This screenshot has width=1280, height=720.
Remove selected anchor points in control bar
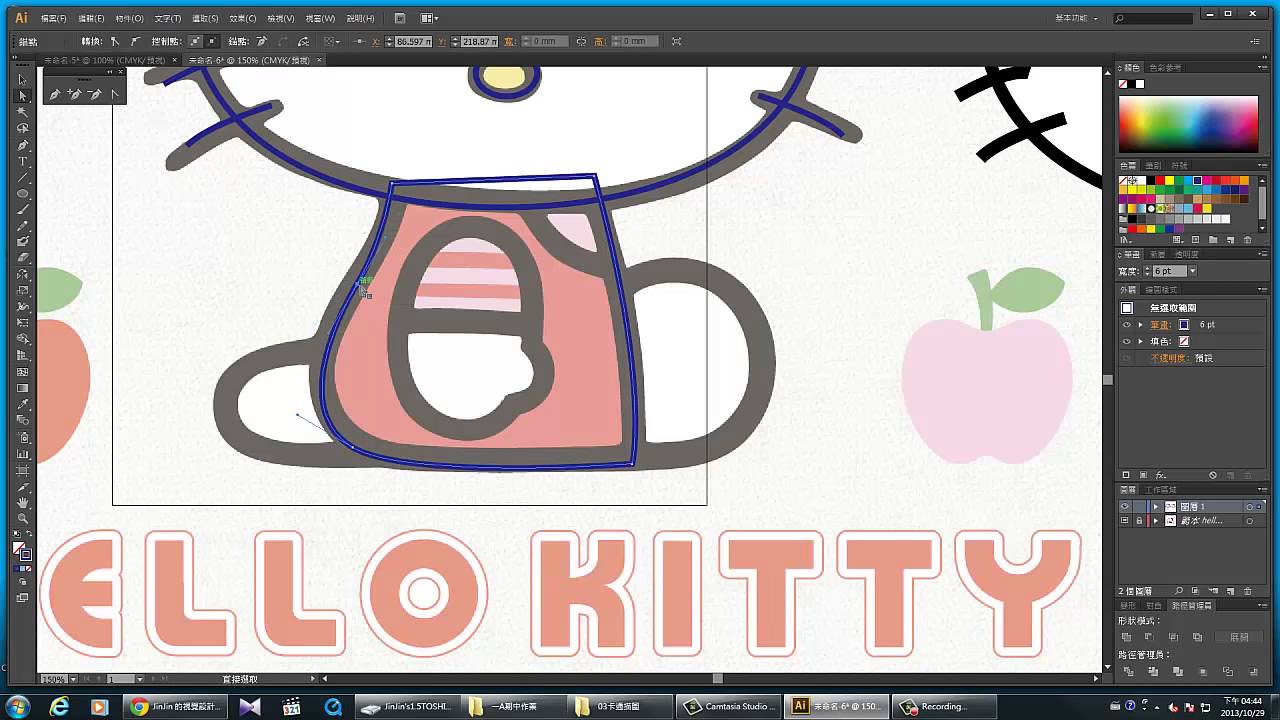262,41
